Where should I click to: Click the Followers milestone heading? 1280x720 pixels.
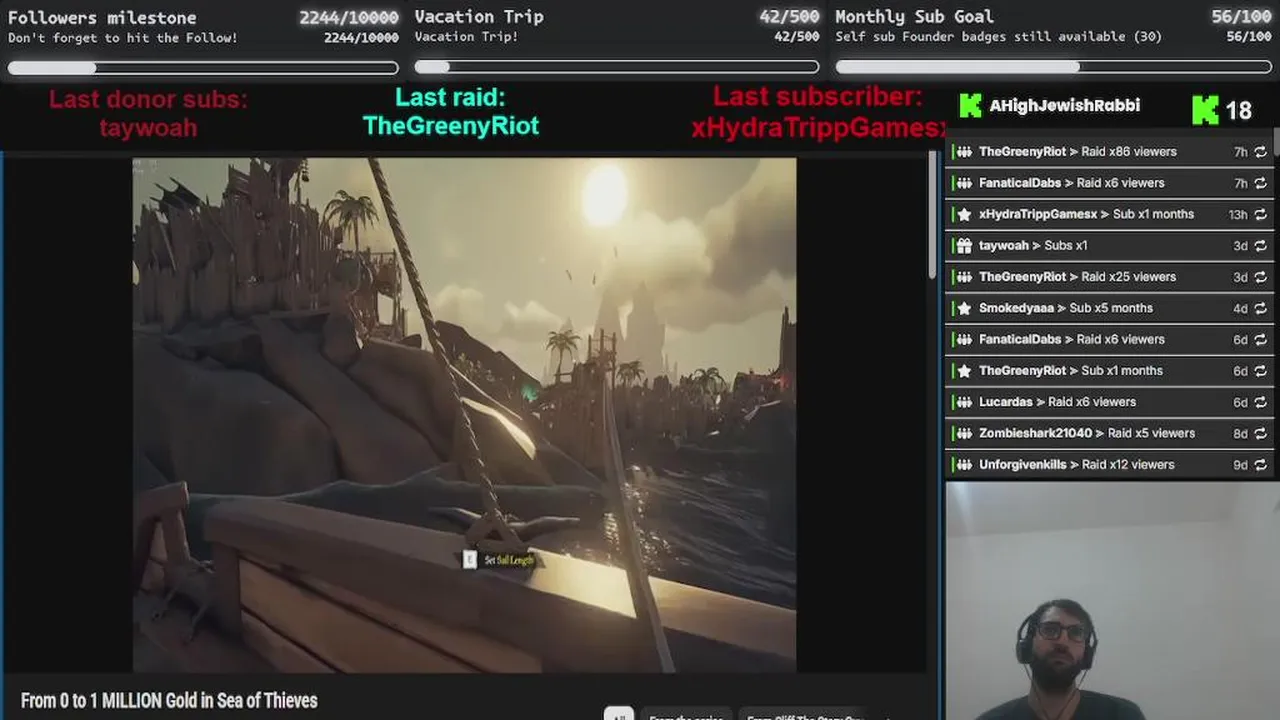[102, 17]
